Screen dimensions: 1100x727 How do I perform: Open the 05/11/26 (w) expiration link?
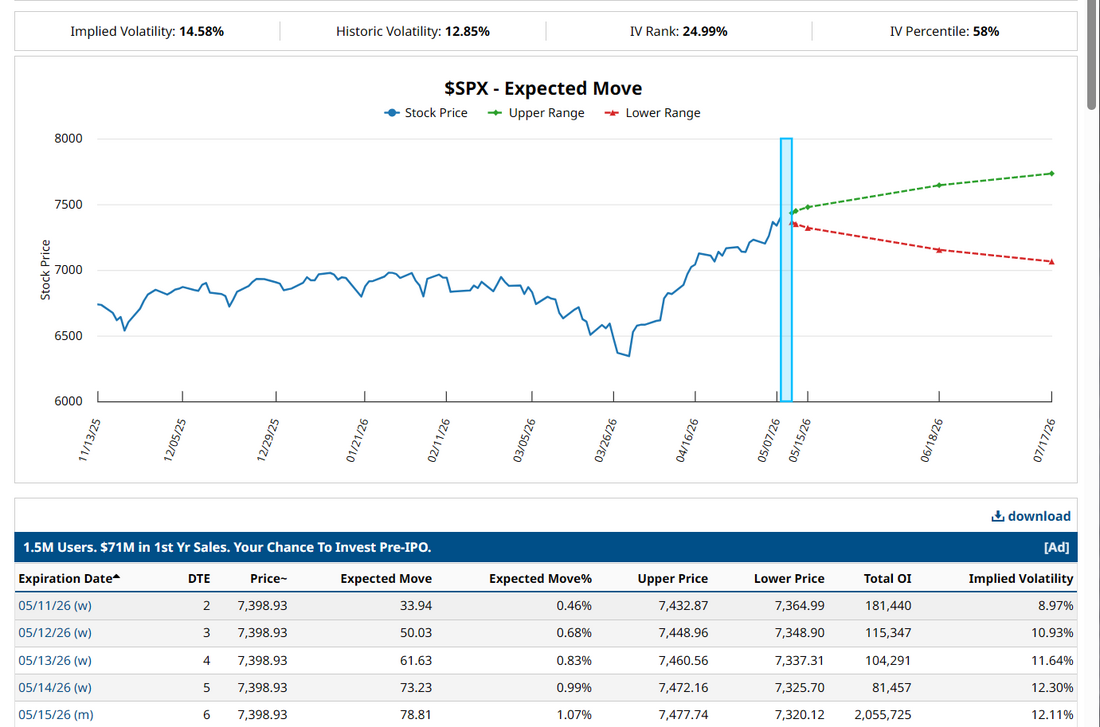[55, 606]
